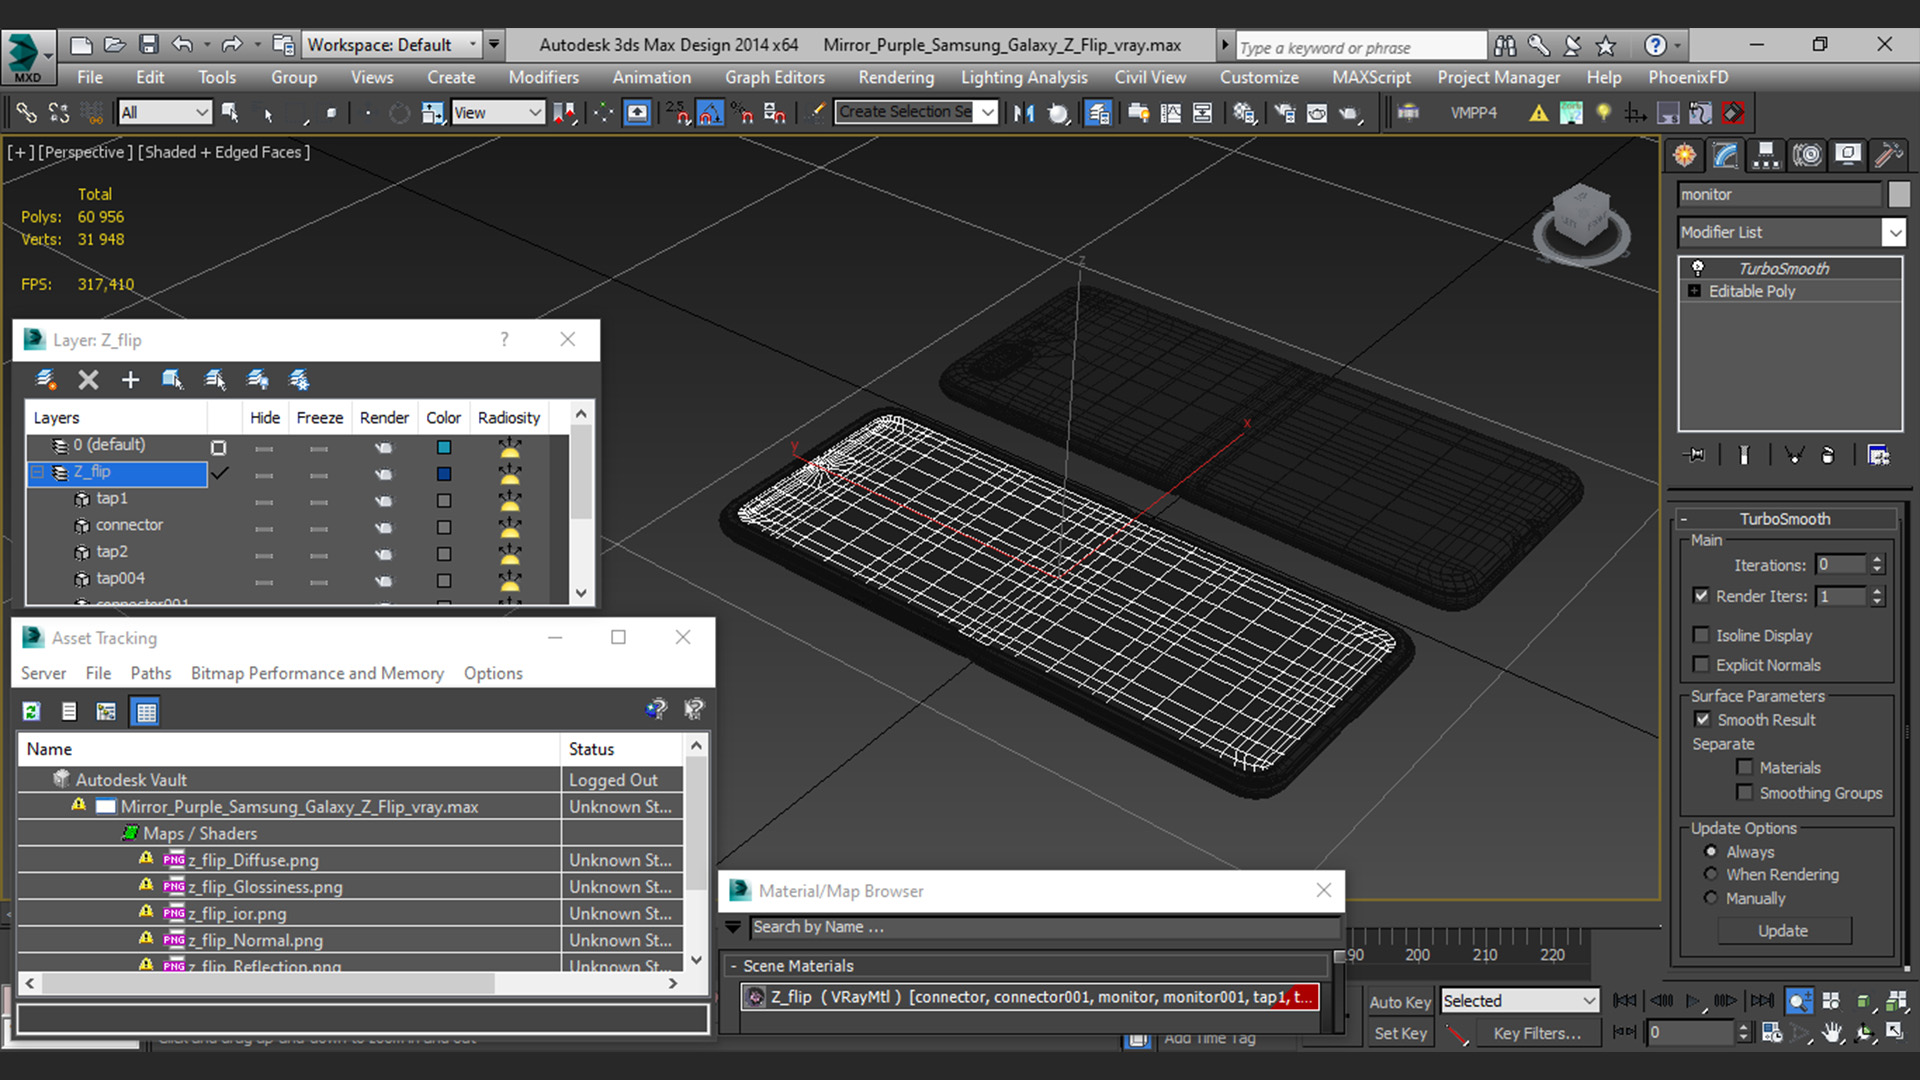This screenshot has height=1080, width=1920.
Task: Open the MAXScript menu
Action: click(x=1372, y=77)
